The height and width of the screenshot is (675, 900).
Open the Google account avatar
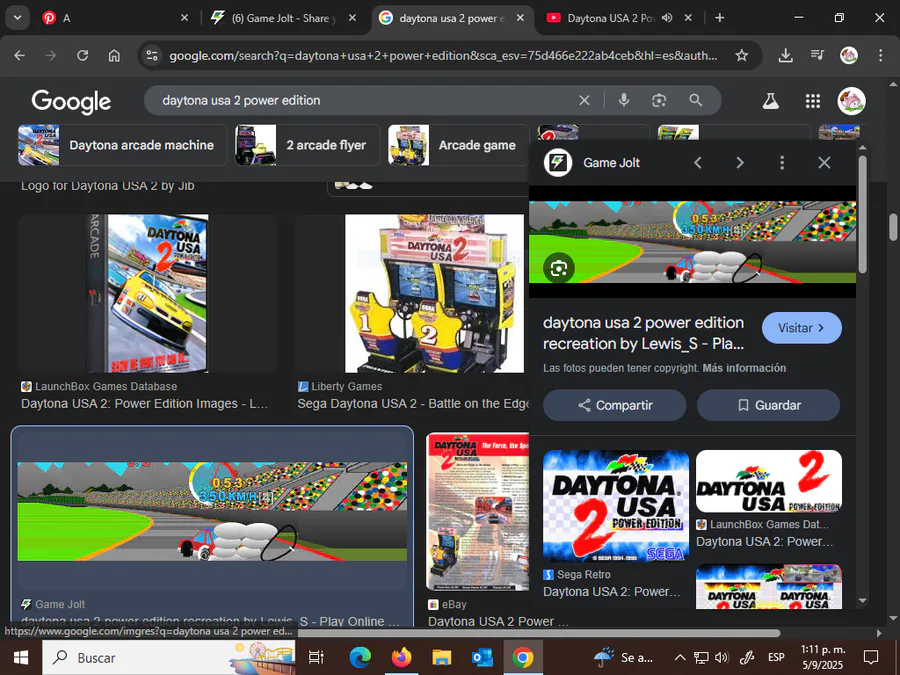point(851,101)
